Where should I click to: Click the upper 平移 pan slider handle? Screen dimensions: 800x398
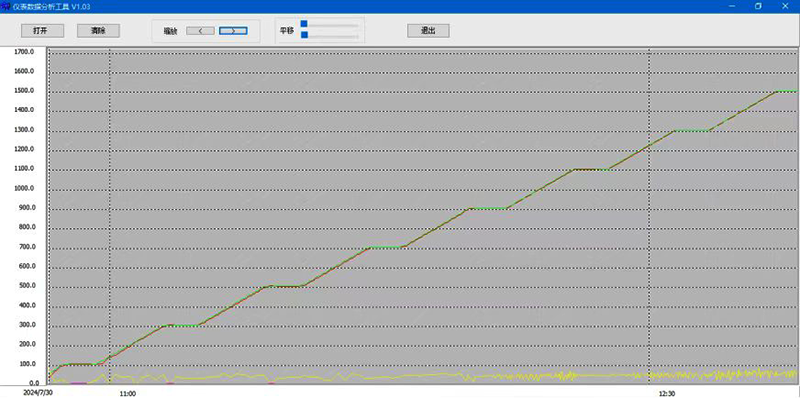click(x=304, y=24)
